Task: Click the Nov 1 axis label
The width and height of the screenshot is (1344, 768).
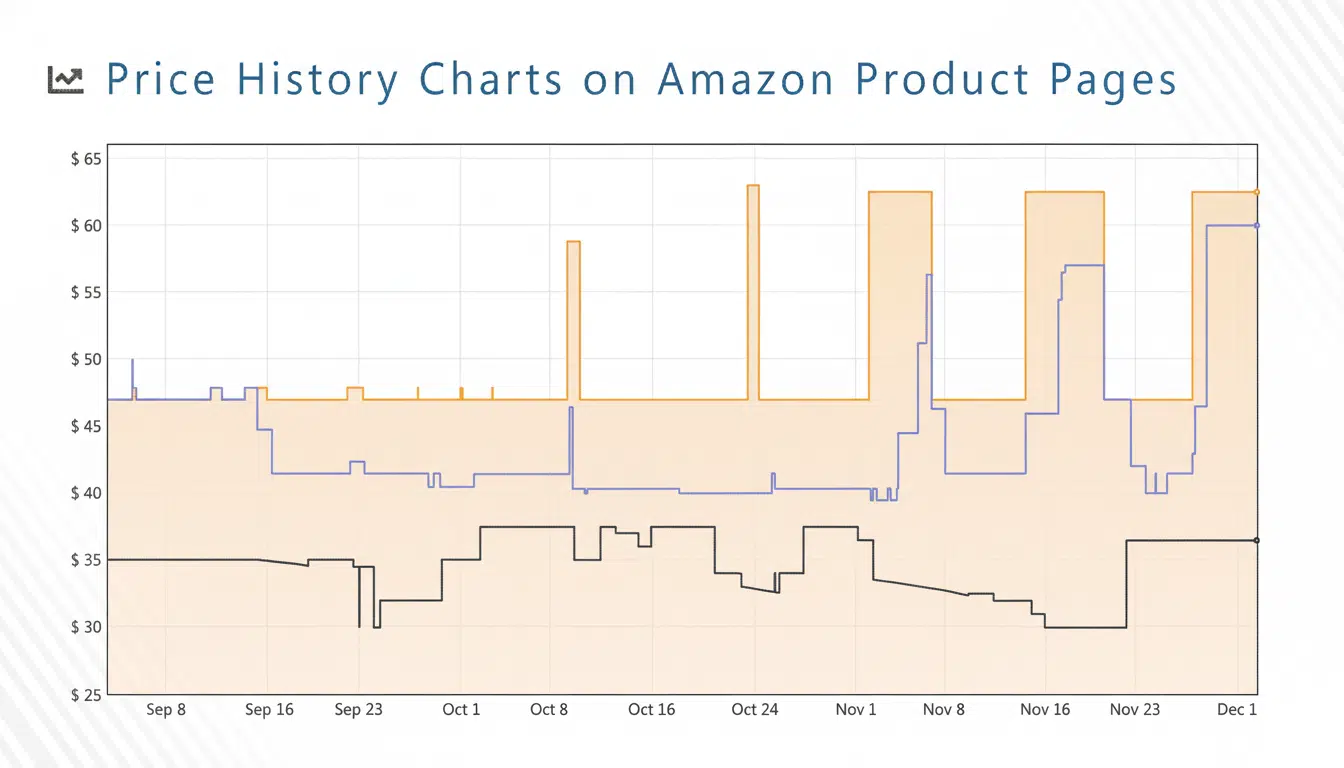Action: 855,710
